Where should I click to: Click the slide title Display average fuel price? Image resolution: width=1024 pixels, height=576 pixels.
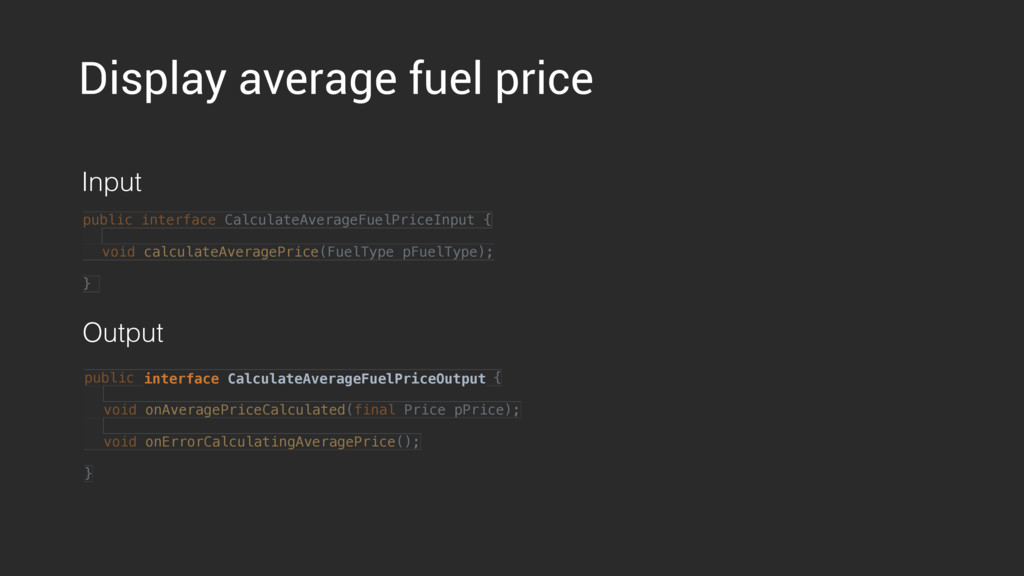336,80
